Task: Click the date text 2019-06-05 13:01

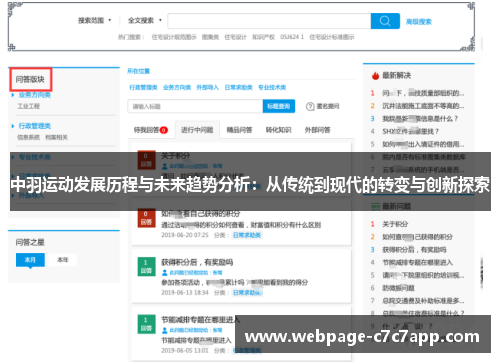Action: click(x=185, y=350)
